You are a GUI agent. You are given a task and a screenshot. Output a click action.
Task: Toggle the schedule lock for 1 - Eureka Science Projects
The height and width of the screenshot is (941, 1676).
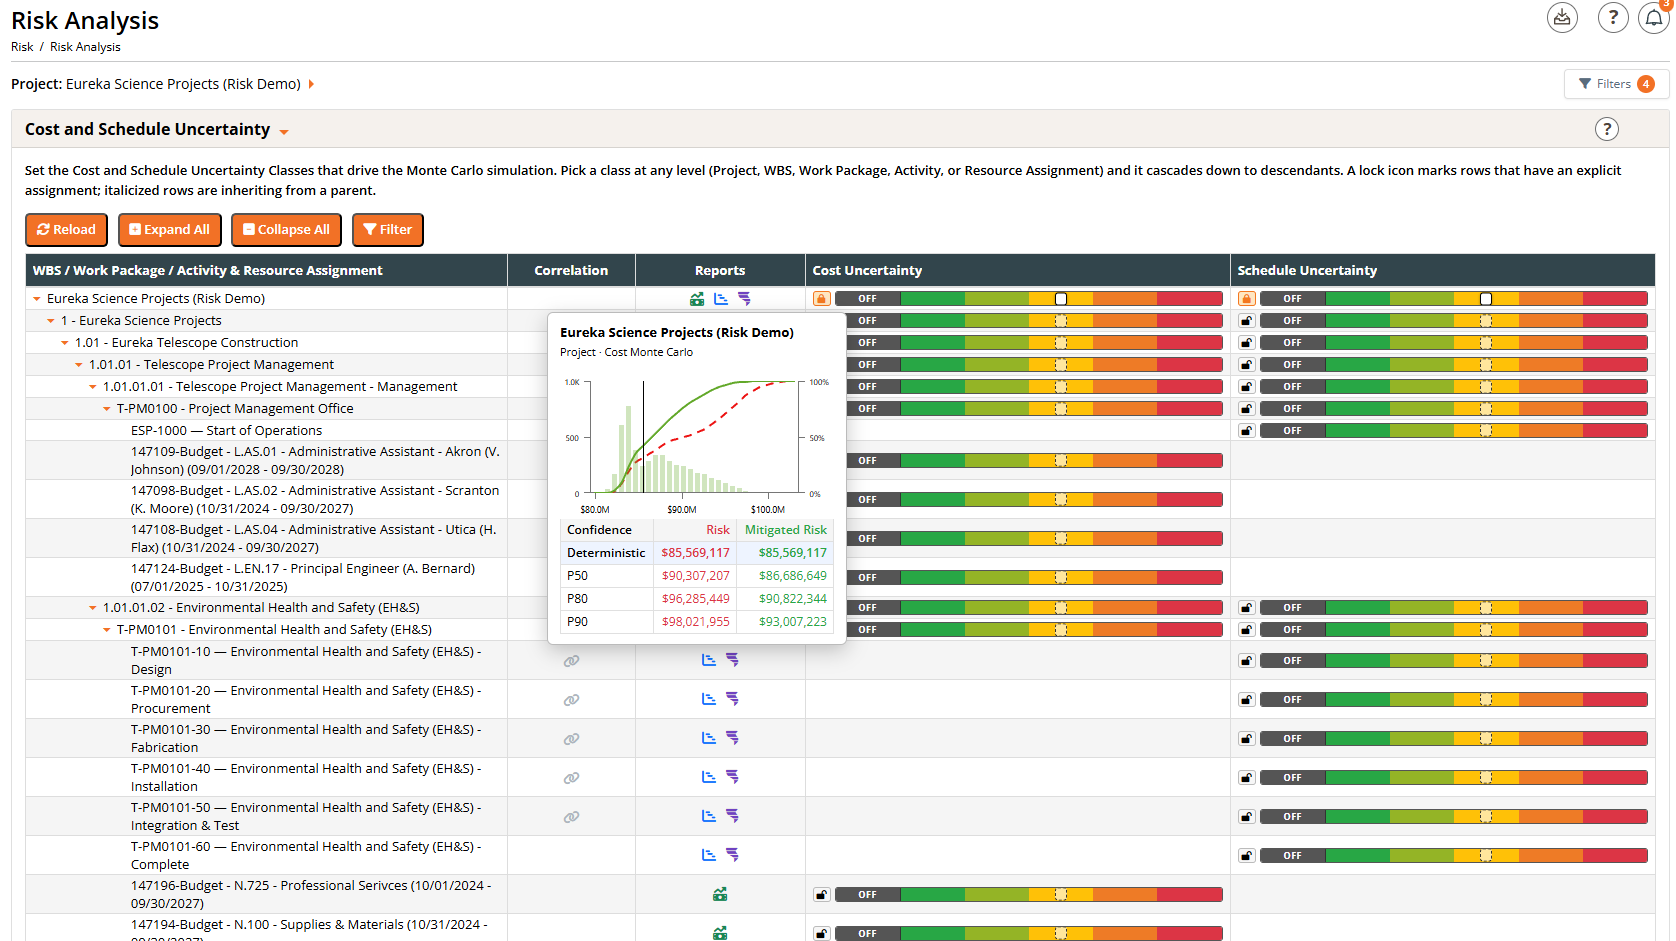(x=1247, y=321)
